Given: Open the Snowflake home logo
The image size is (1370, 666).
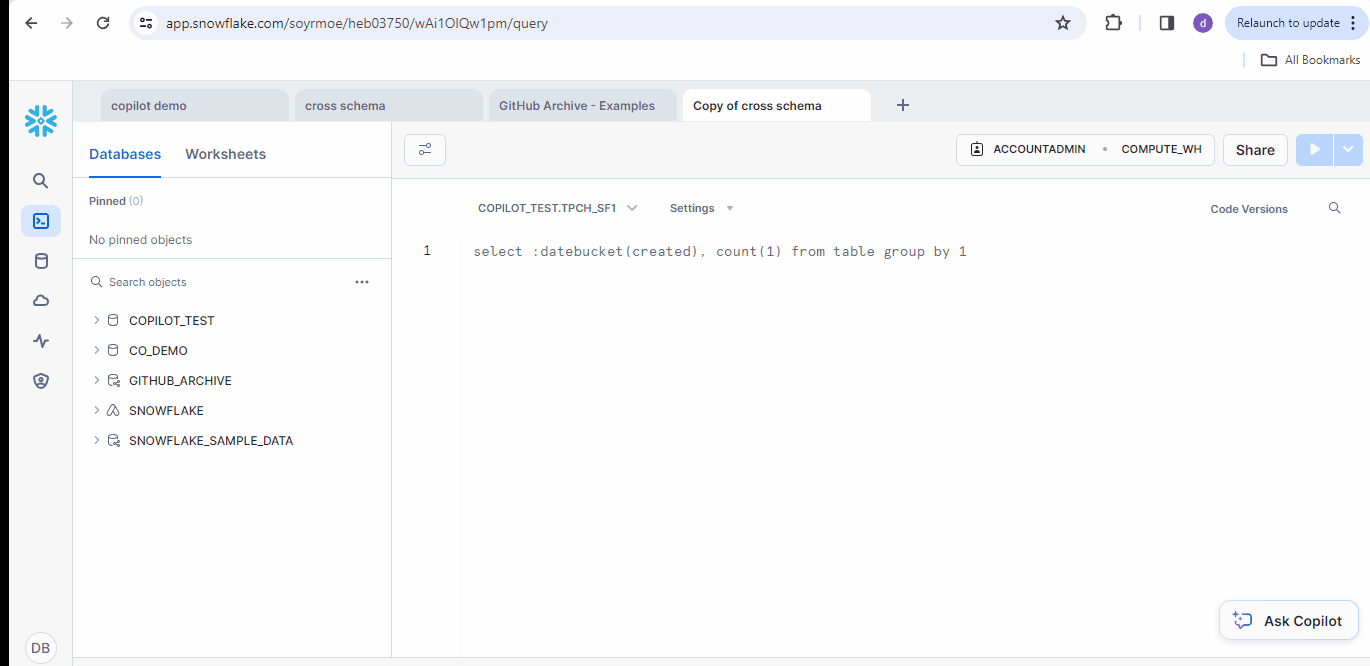Looking at the screenshot, I should click(41, 121).
